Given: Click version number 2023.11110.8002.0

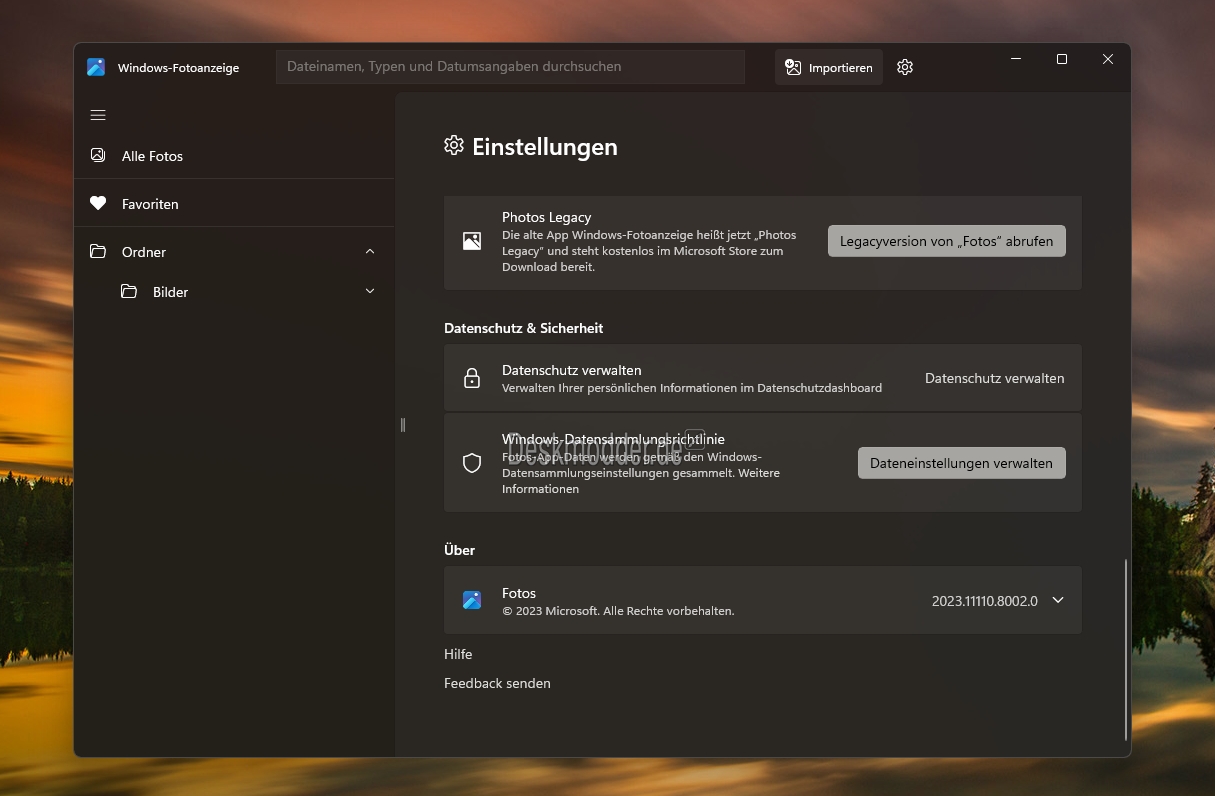Looking at the screenshot, I should click(984, 601).
